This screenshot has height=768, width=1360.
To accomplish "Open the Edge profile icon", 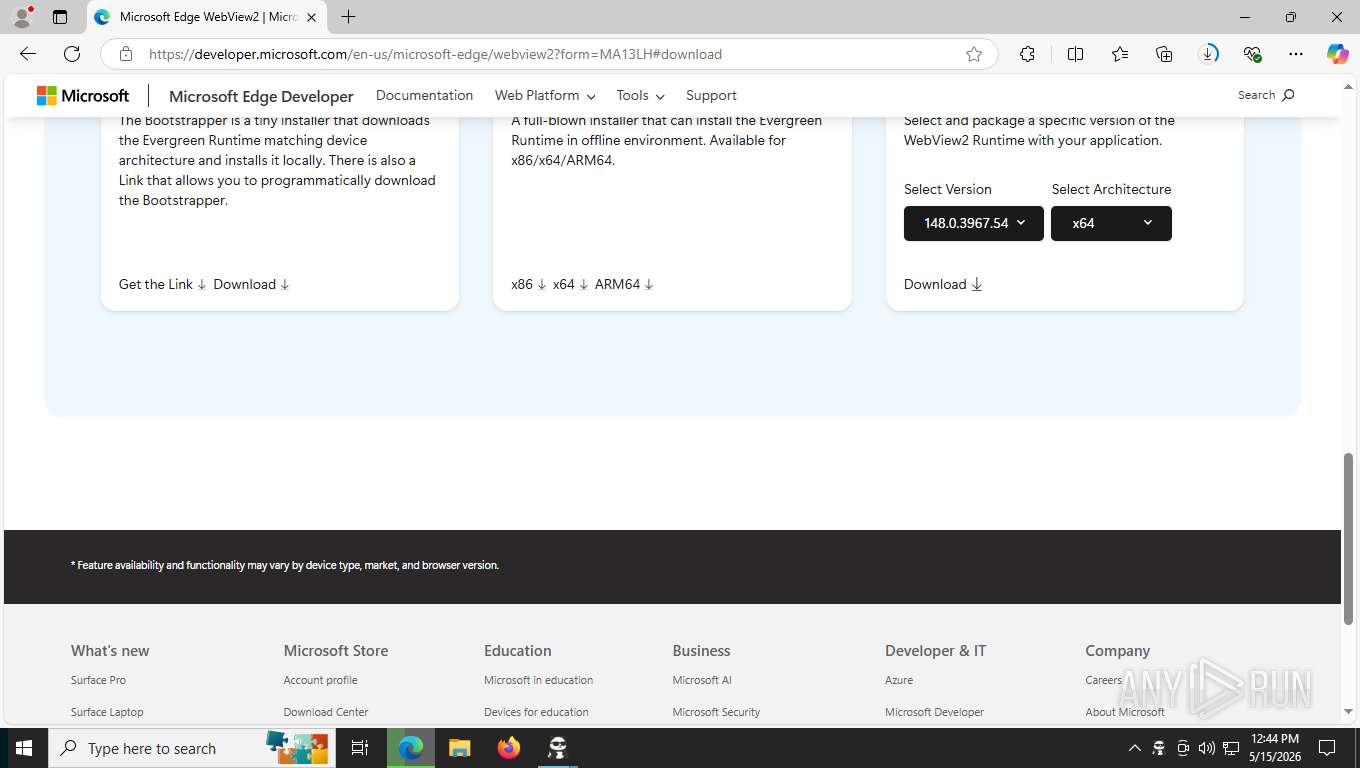I will pos(22,17).
